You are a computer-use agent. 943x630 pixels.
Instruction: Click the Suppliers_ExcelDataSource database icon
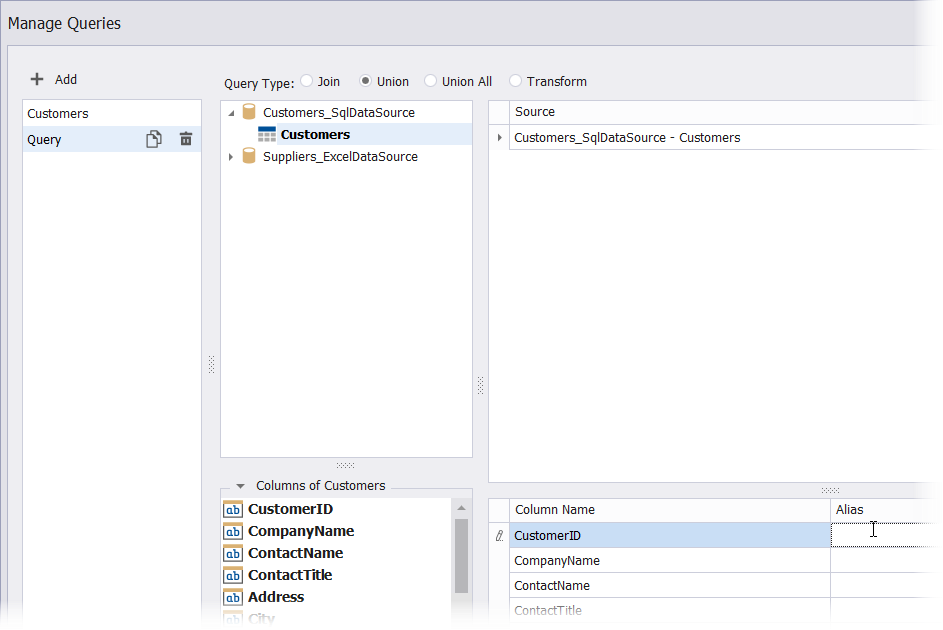click(249, 157)
